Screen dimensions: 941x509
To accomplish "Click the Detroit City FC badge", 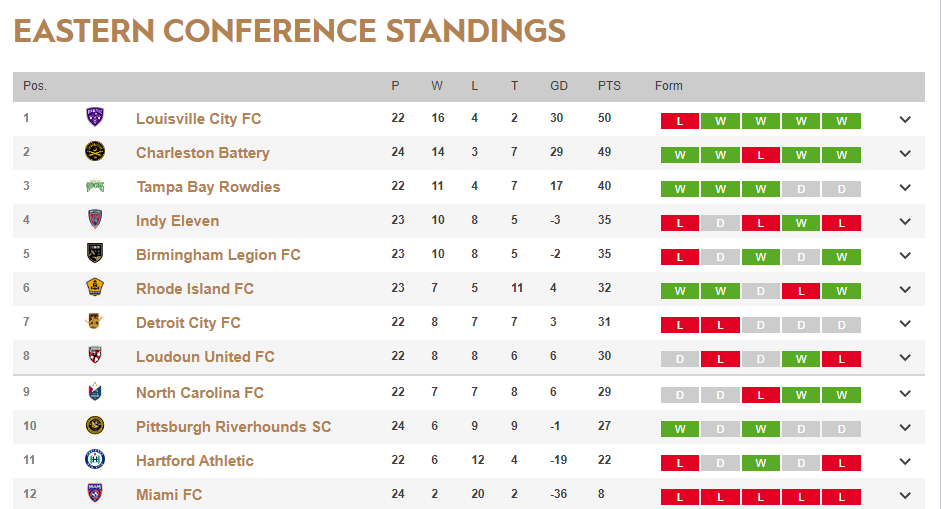I will [95, 322].
